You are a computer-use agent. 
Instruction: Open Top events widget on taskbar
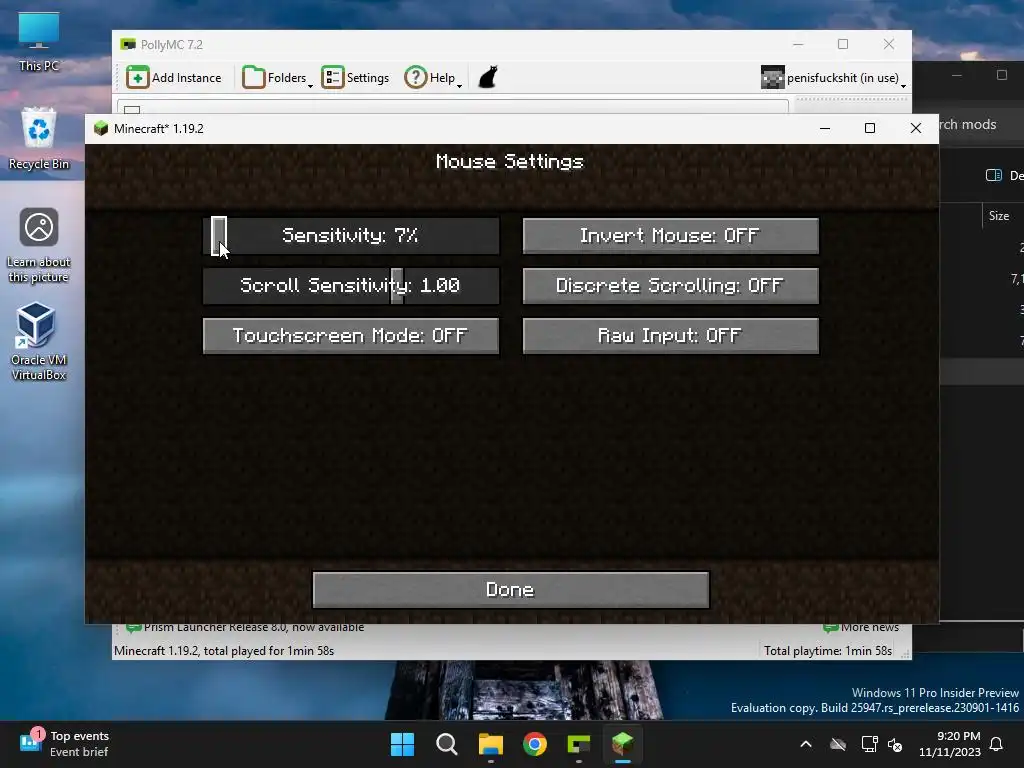pos(65,744)
